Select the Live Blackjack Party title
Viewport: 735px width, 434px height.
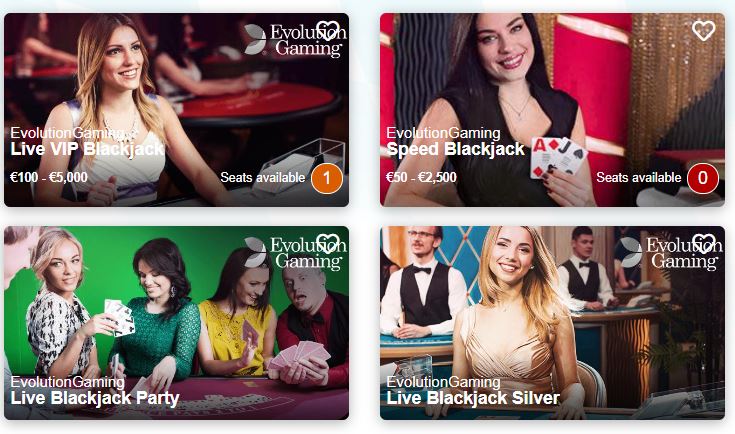click(x=95, y=398)
